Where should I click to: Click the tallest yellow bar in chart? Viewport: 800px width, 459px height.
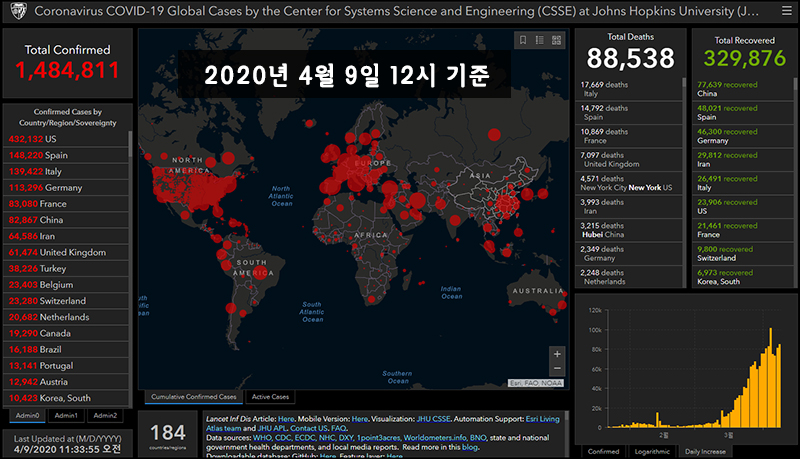tap(770, 377)
